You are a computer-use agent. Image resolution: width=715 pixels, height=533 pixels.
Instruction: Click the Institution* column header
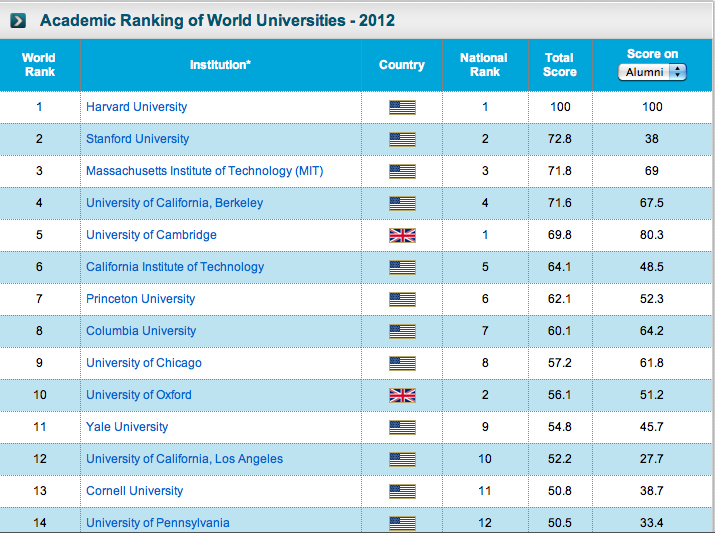pos(220,65)
